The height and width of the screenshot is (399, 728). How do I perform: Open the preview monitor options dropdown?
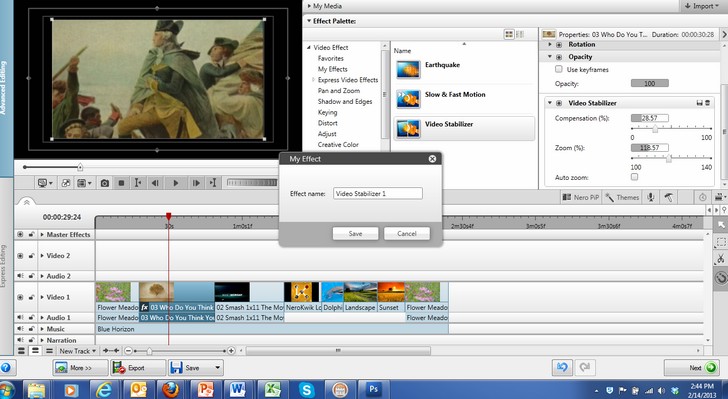45,183
